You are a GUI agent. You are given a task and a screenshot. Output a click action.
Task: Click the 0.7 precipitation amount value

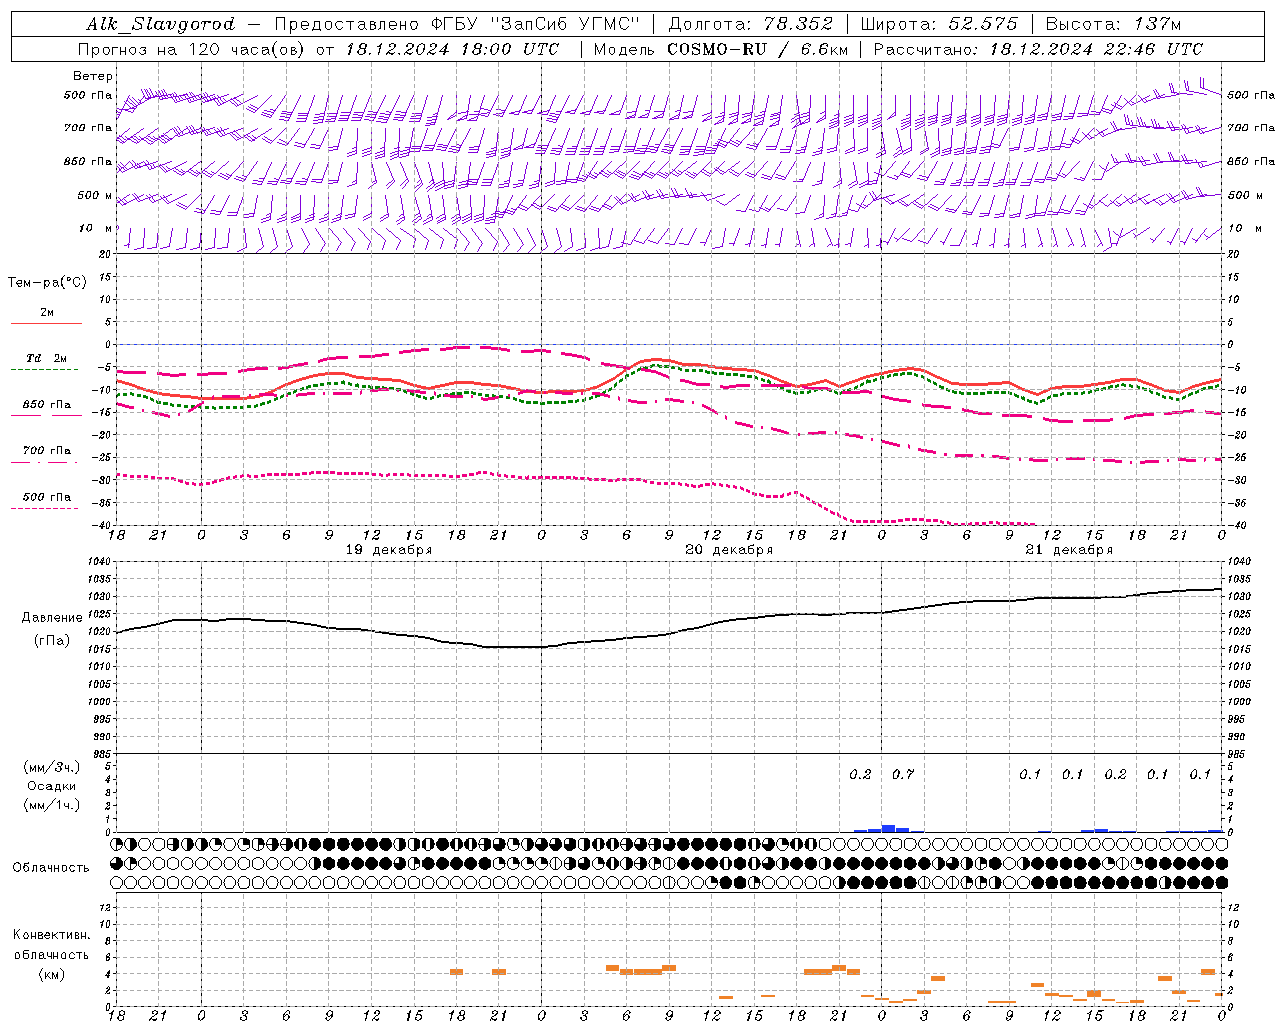coord(903,774)
